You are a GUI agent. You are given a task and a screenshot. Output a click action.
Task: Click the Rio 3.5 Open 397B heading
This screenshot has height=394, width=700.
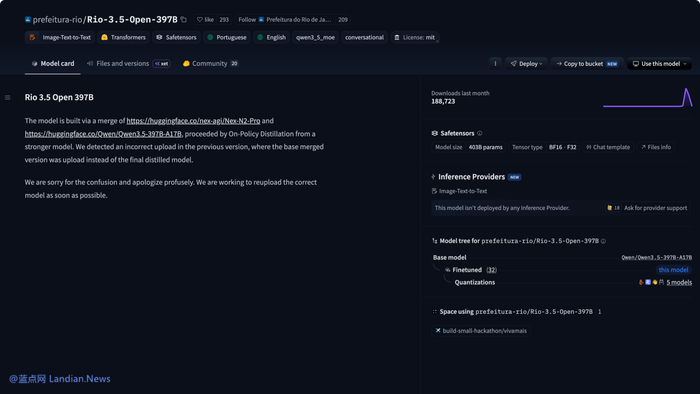coord(59,97)
